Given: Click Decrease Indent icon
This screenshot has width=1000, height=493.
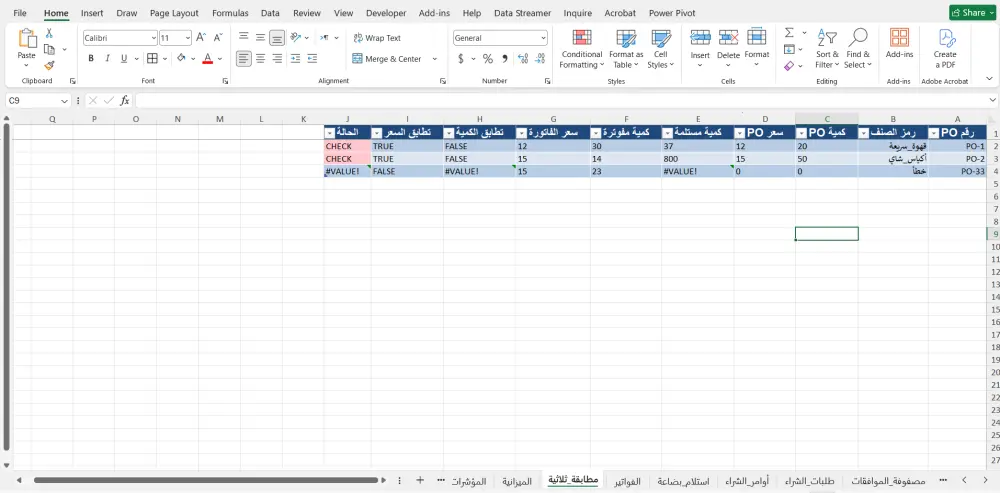Looking at the screenshot, I should coord(295,59).
